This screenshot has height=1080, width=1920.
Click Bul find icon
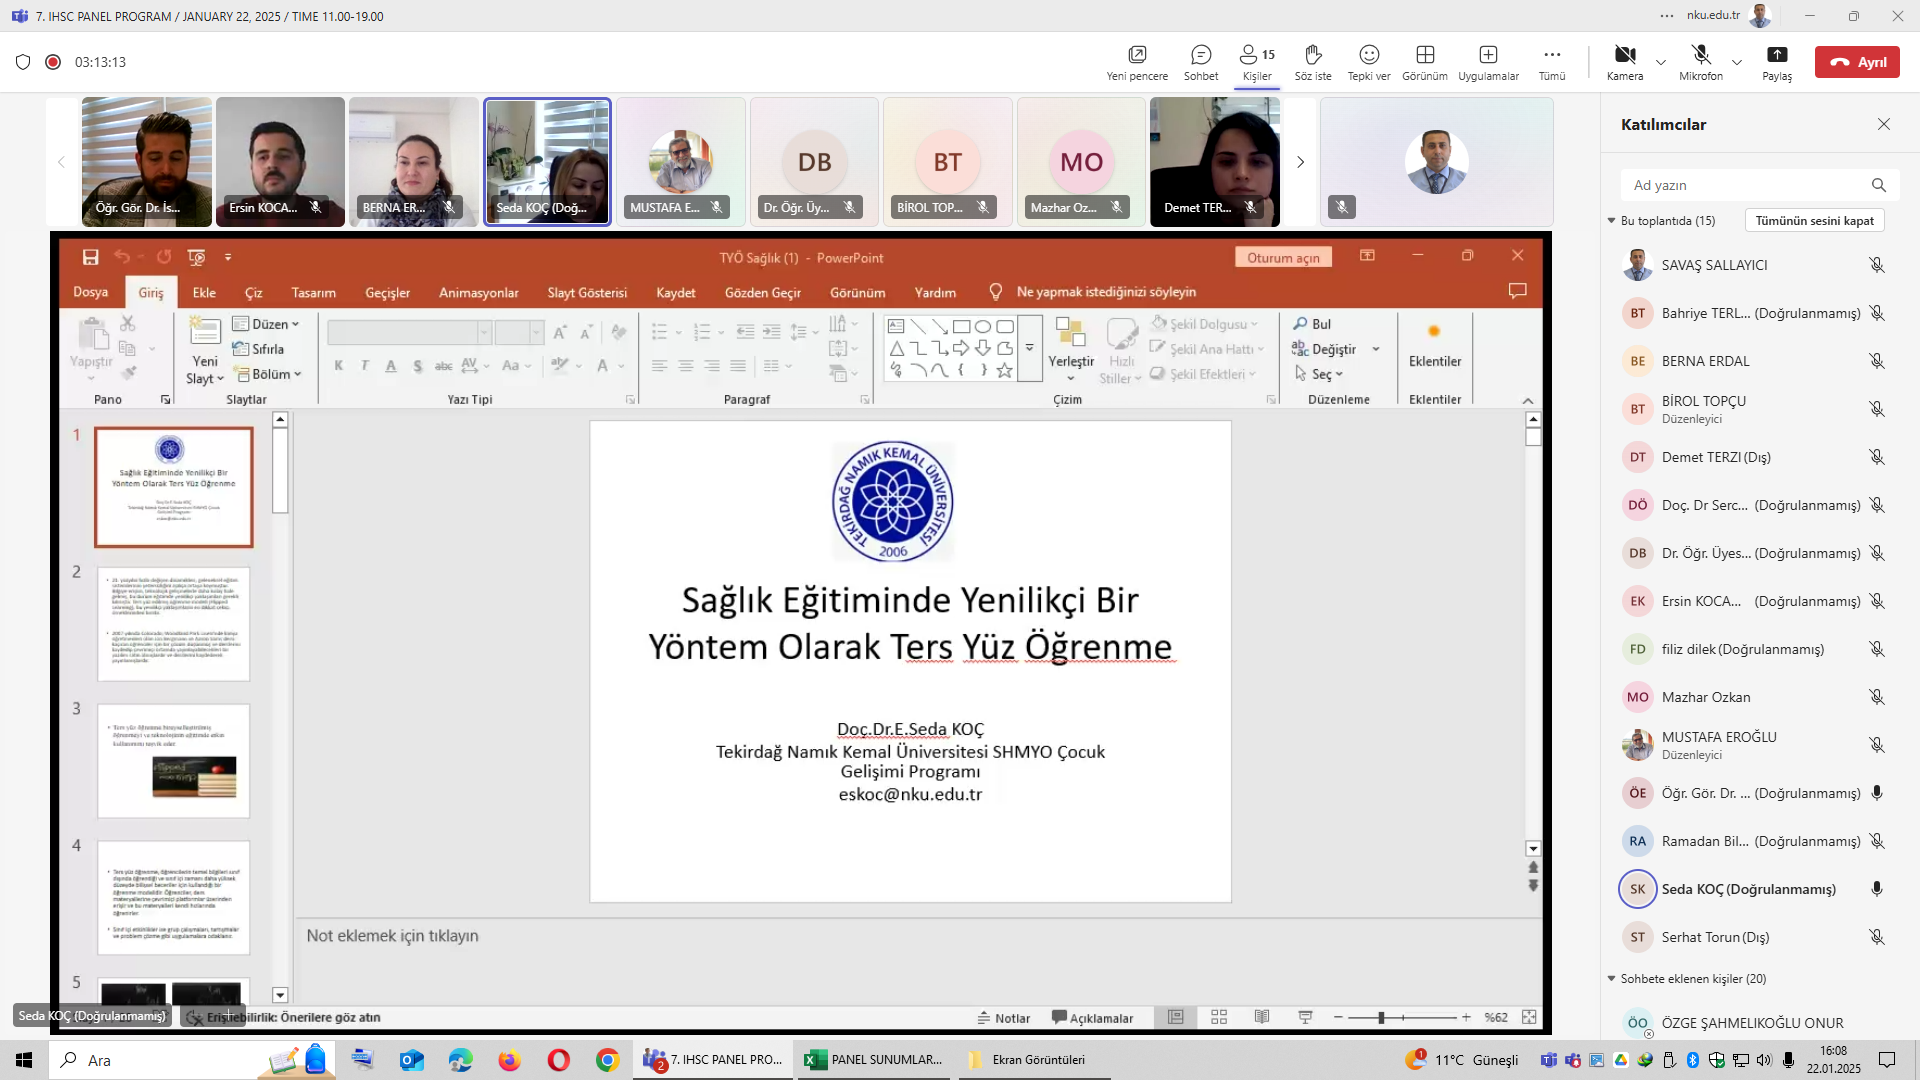[x=1311, y=324]
